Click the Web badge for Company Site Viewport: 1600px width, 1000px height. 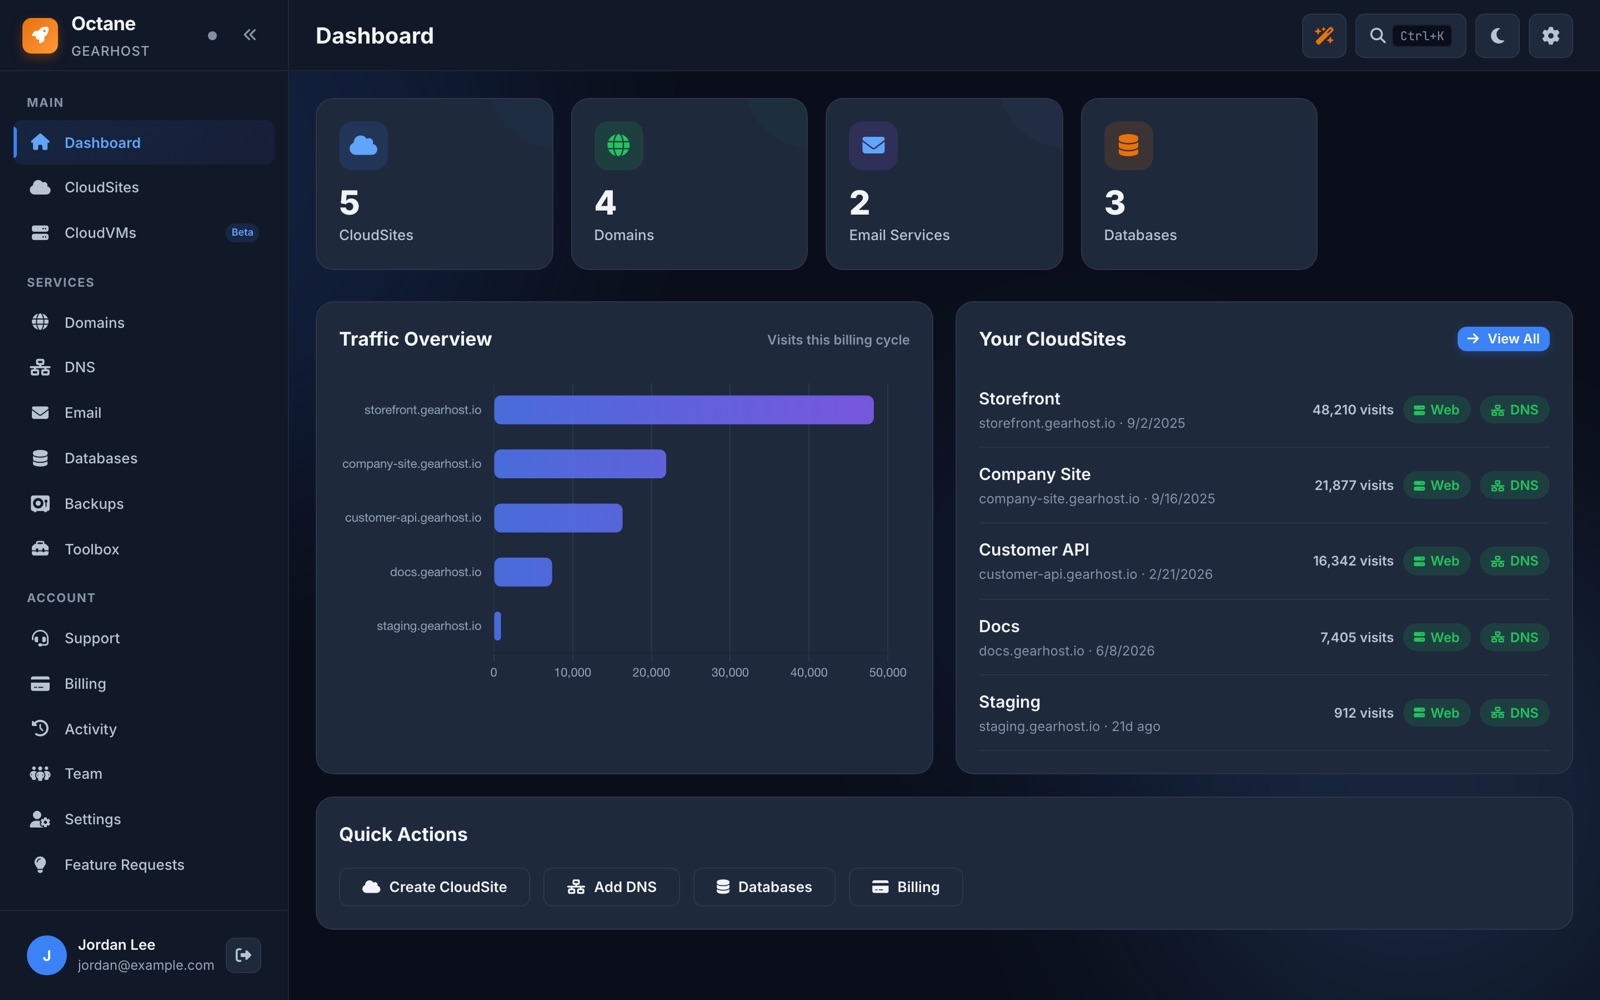tap(1436, 486)
